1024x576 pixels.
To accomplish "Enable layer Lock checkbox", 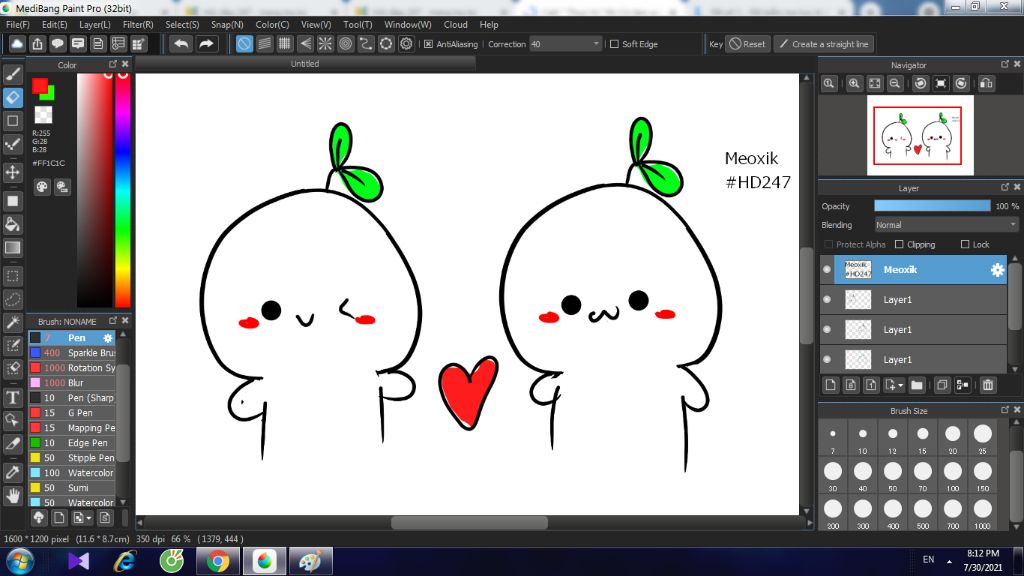I will (x=965, y=244).
